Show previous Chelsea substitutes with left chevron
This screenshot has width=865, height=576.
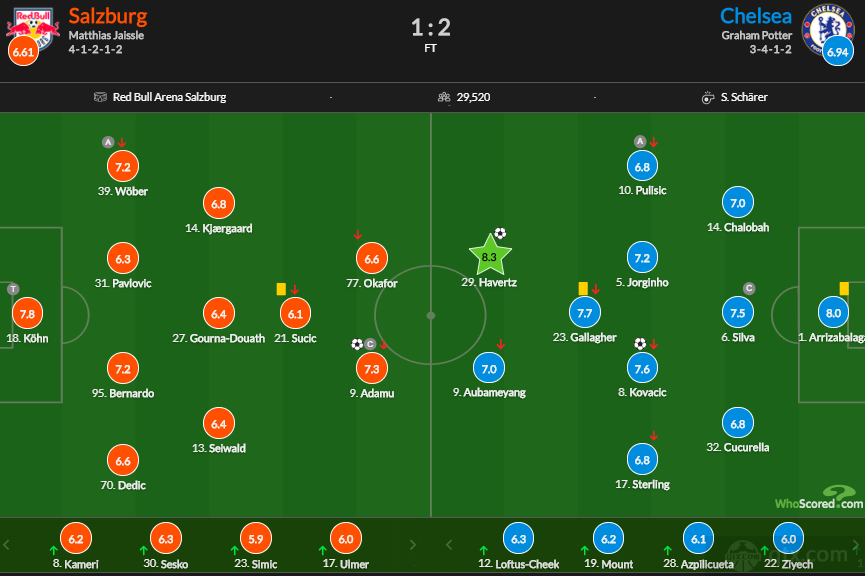449,545
